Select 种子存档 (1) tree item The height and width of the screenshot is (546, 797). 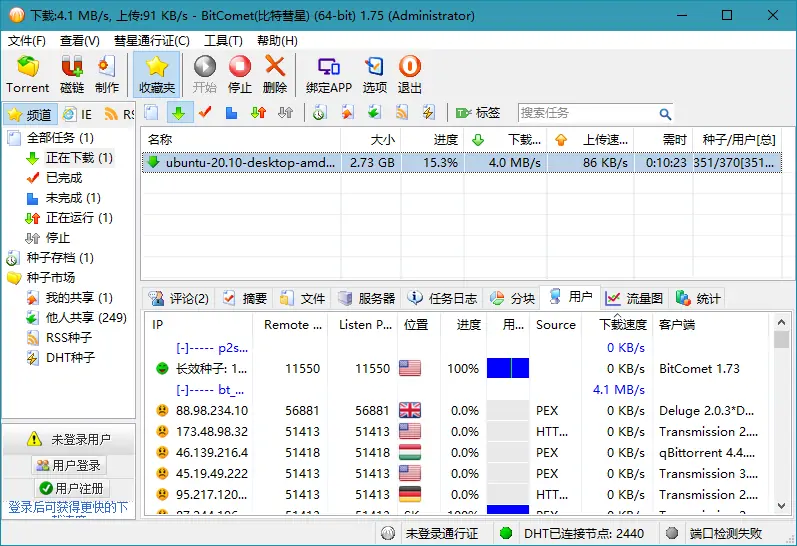[x=60, y=258]
